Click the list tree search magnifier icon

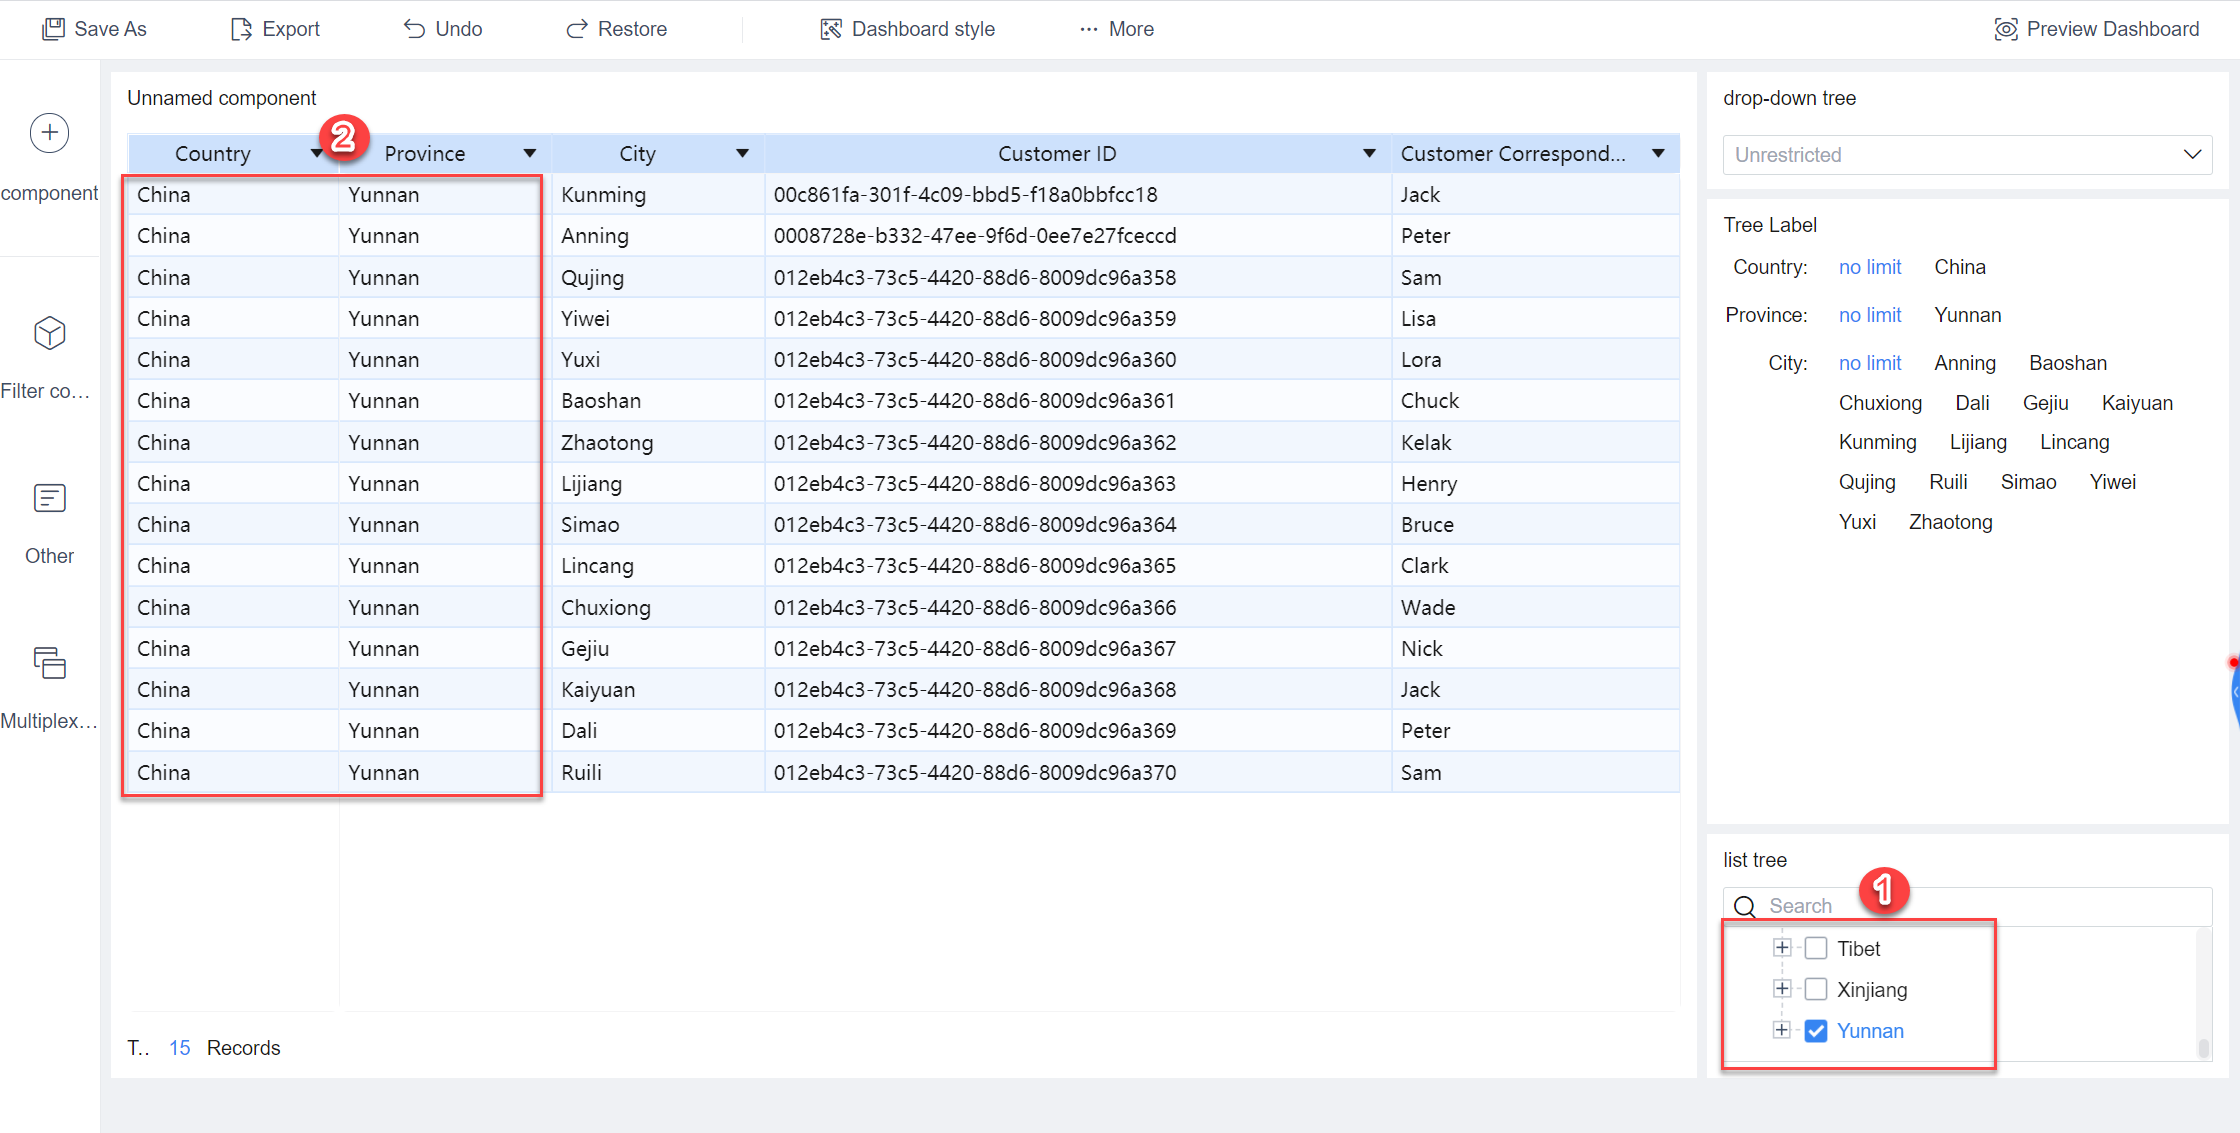1745,906
